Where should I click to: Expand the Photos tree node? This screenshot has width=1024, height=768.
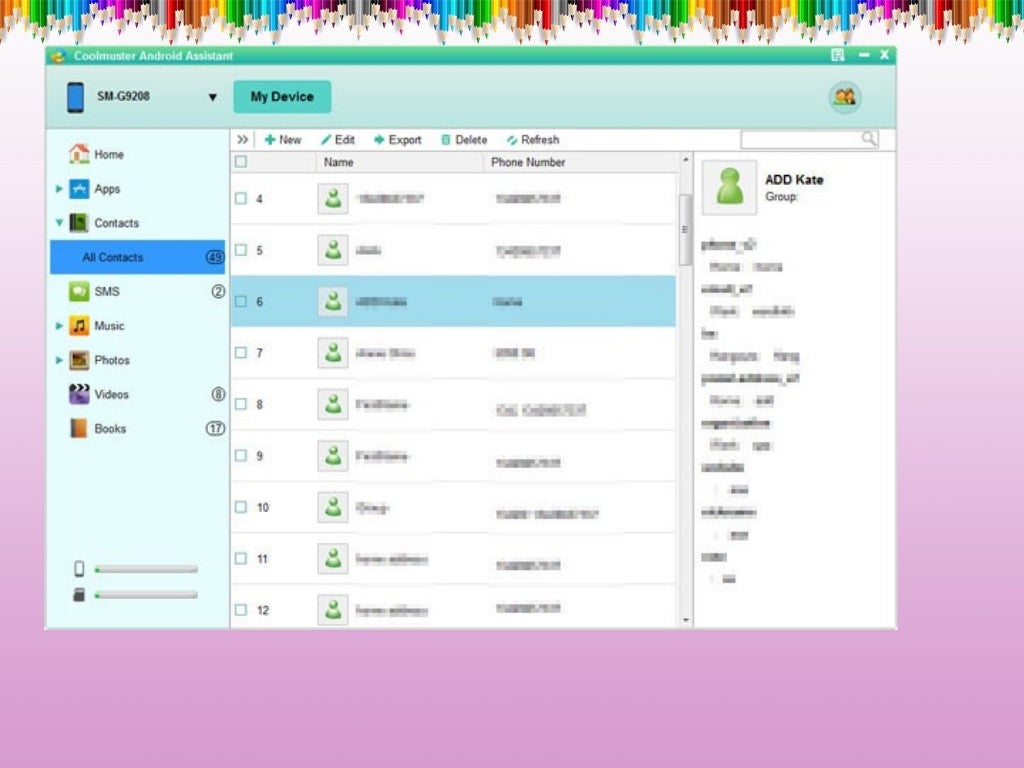(x=59, y=360)
